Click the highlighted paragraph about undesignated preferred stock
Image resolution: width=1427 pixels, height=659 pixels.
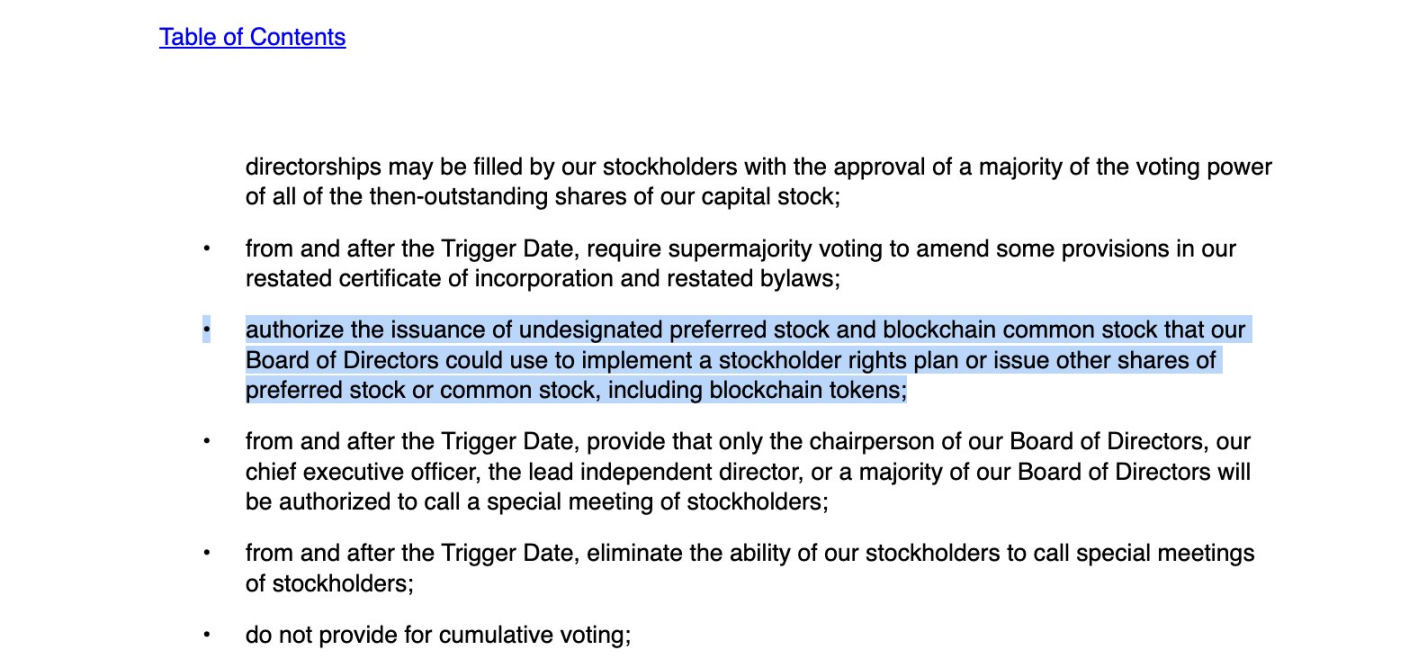coord(700,360)
